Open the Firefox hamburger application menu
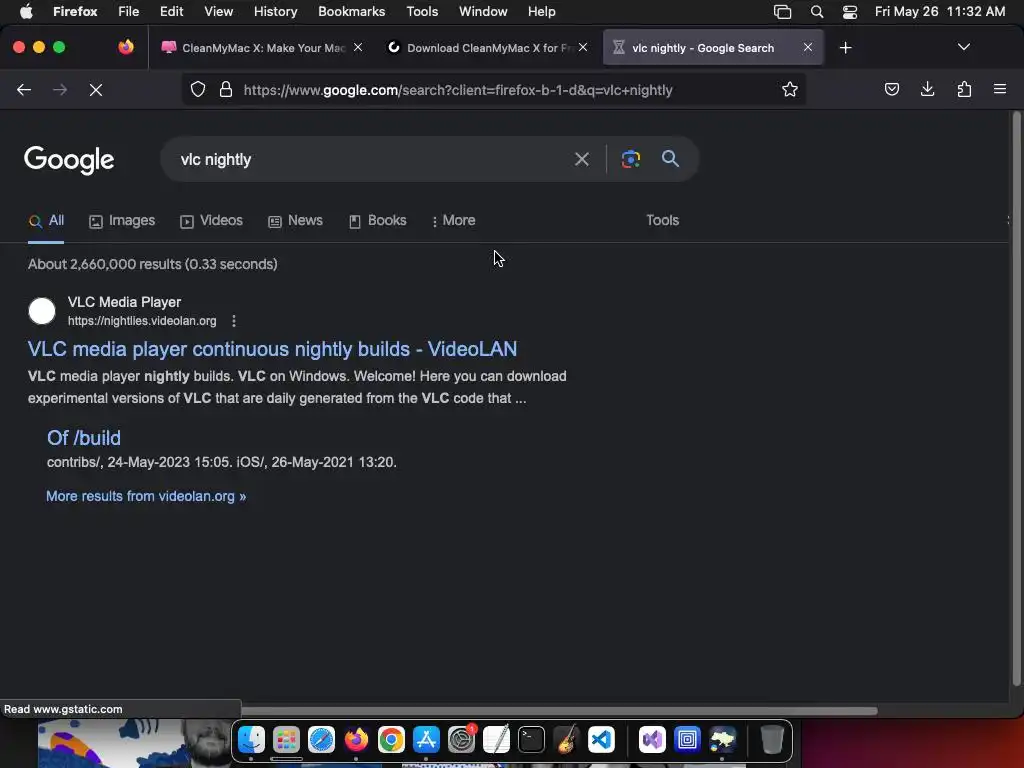1024x768 pixels. (x=1000, y=89)
